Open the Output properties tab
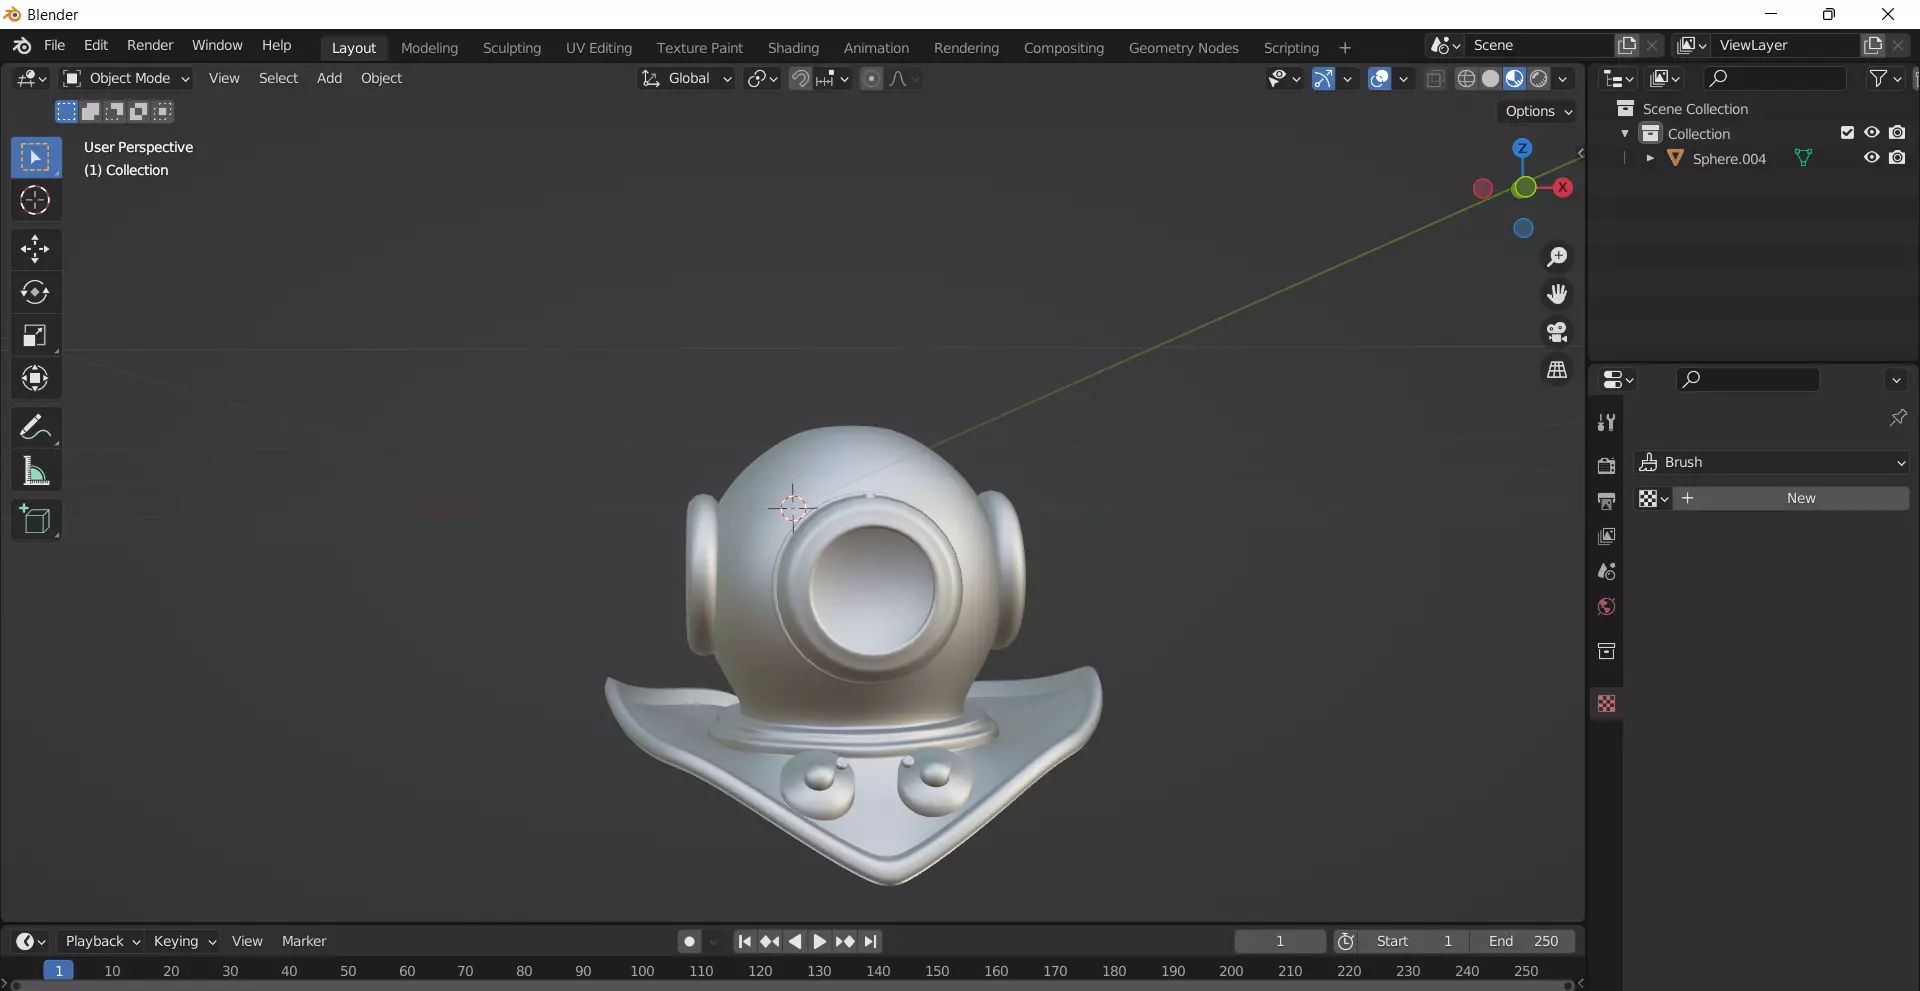Viewport: 1920px width, 991px height. [x=1606, y=501]
